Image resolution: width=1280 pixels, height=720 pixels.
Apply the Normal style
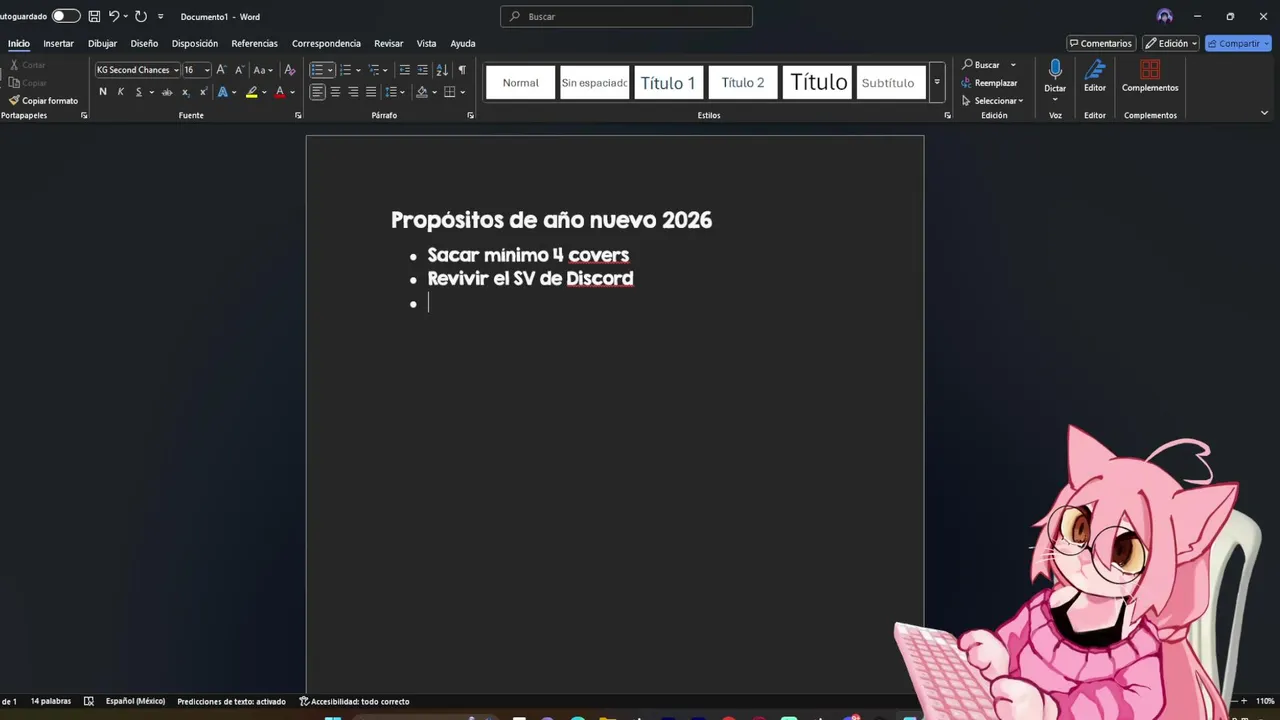coord(520,83)
